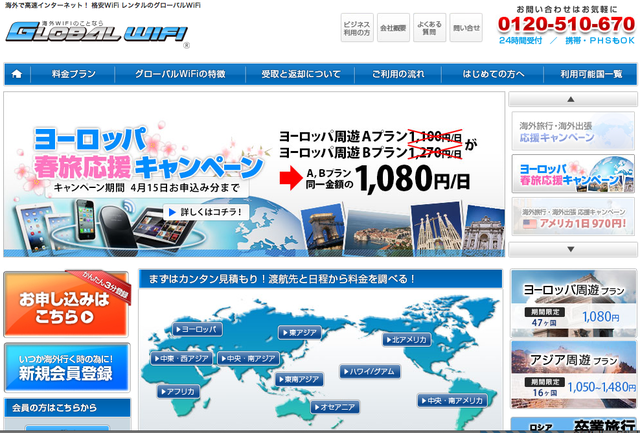Open ロシア 卒業旅行 card
Image resolution: width=640 pixels, height=433 pixels.
[x=573, y=424]
